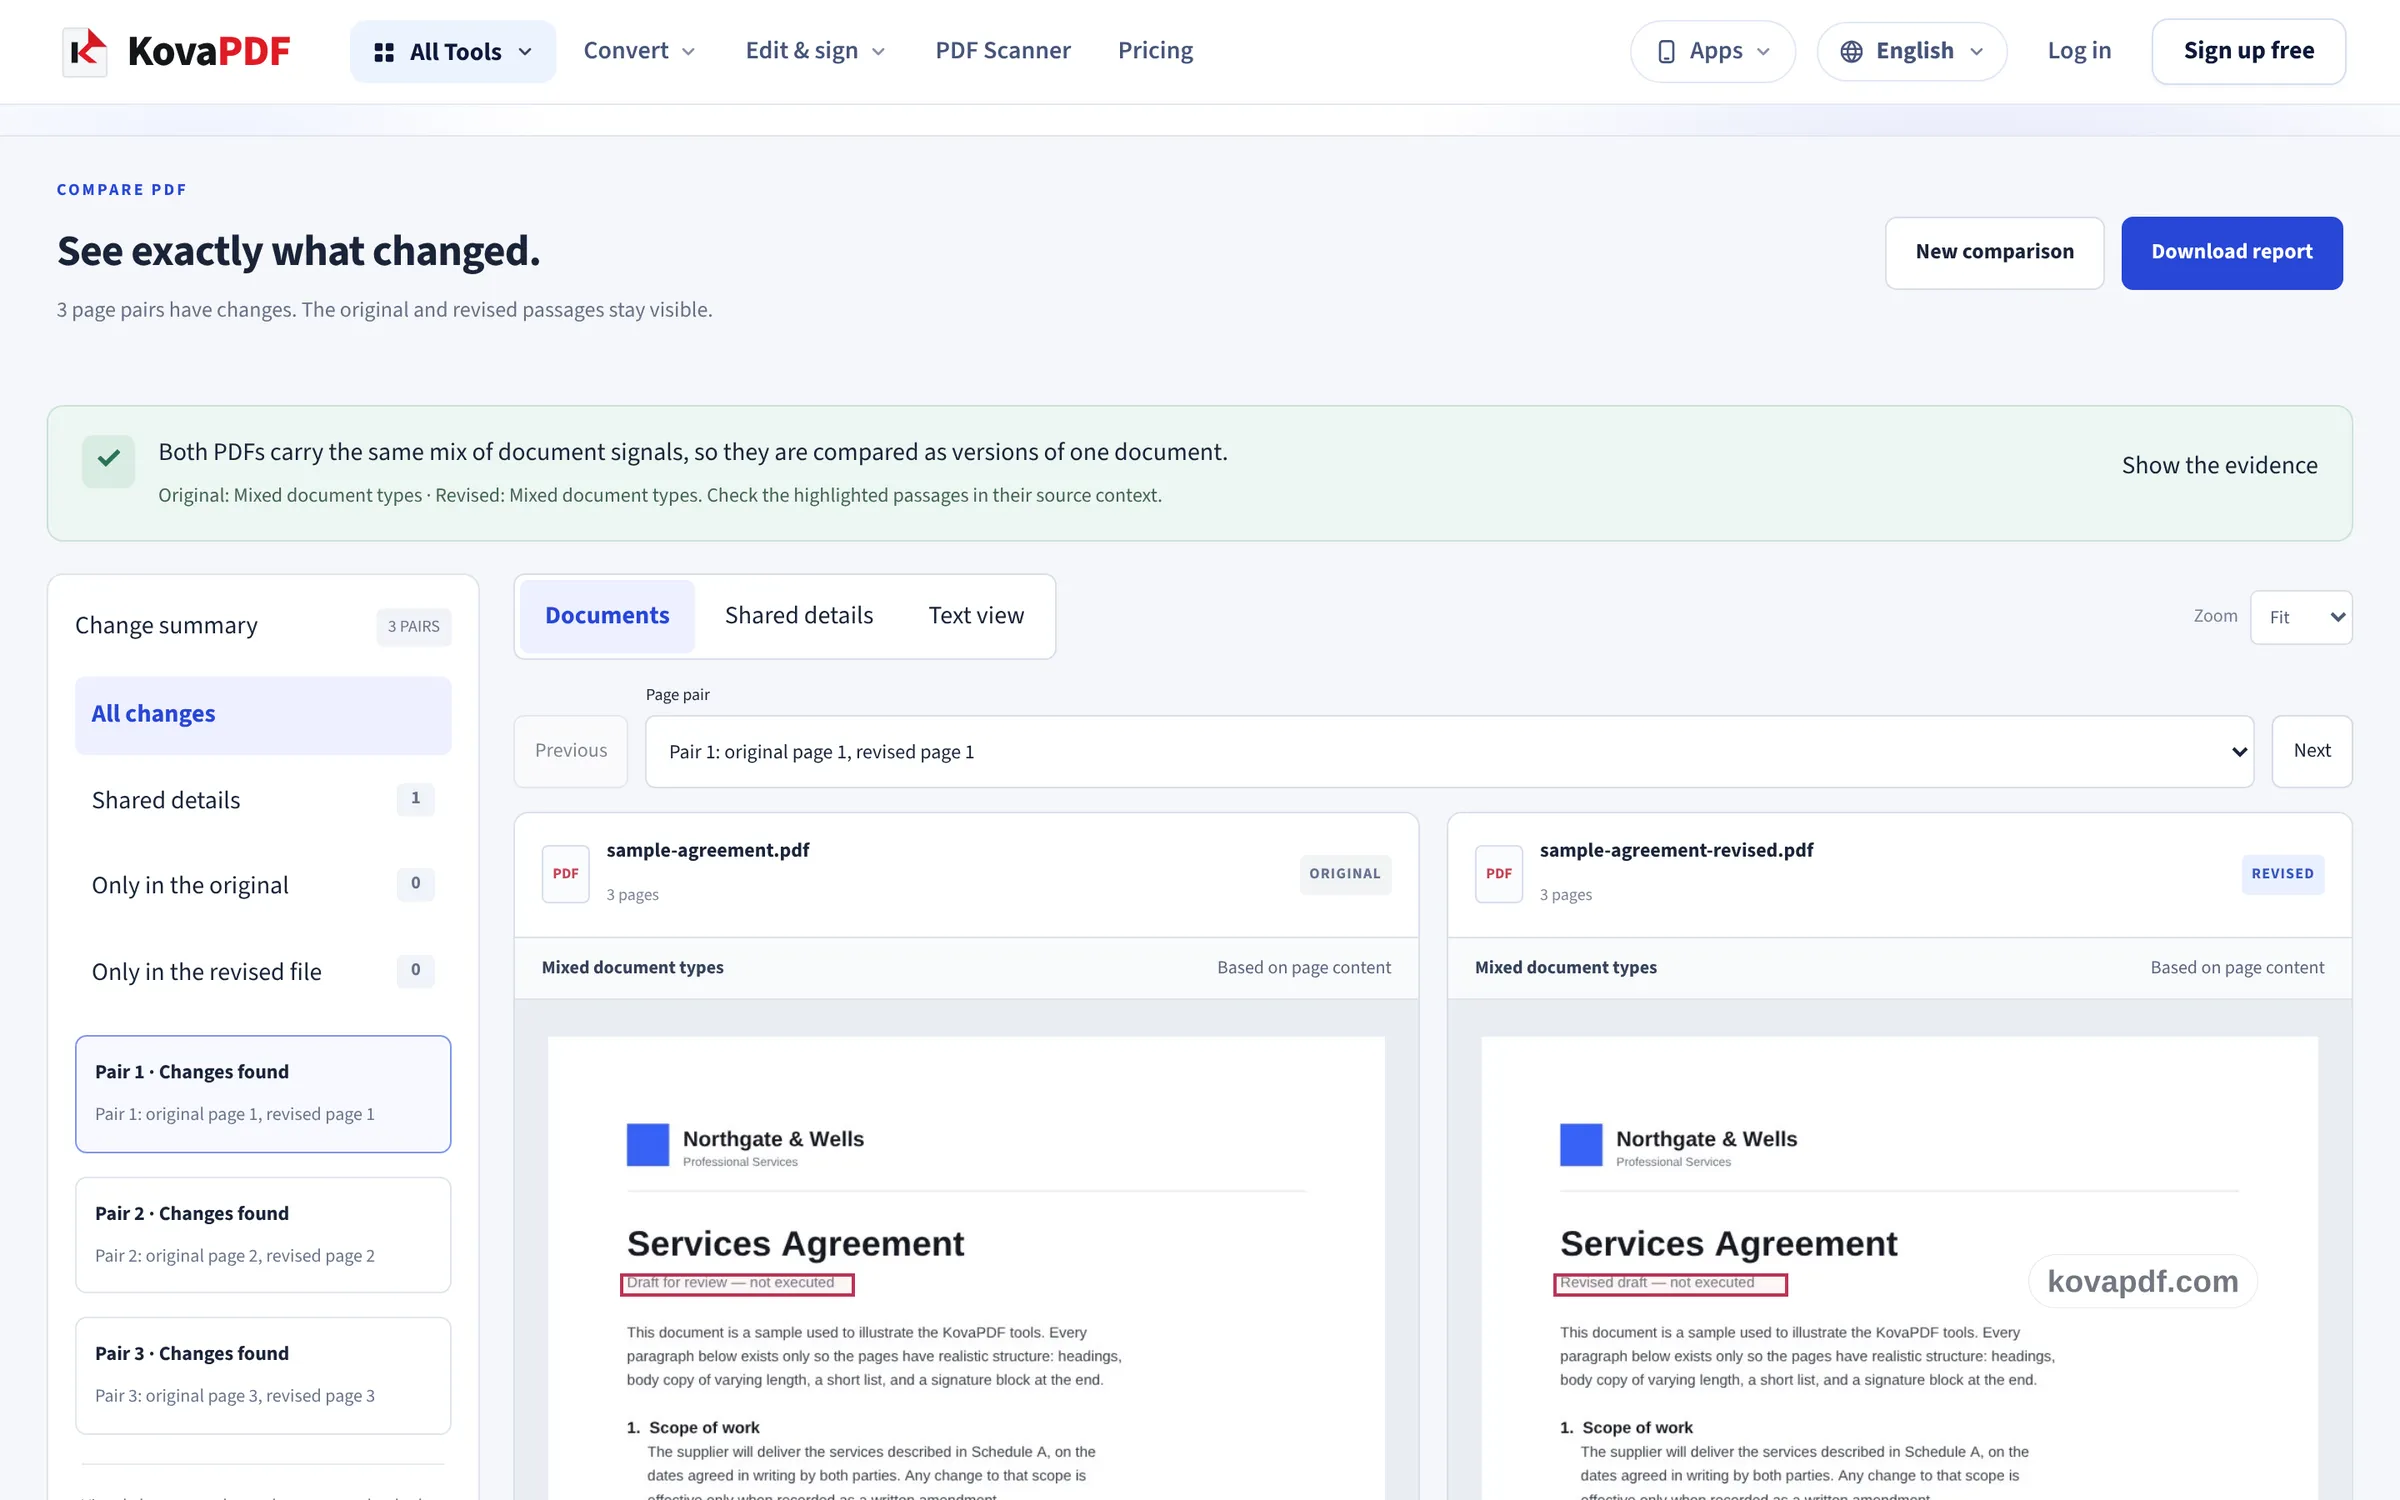Click the PDF icon for sample-agreement-revised.pdf
This screenshot has width=2400, height=1500.
(1499, 874)
